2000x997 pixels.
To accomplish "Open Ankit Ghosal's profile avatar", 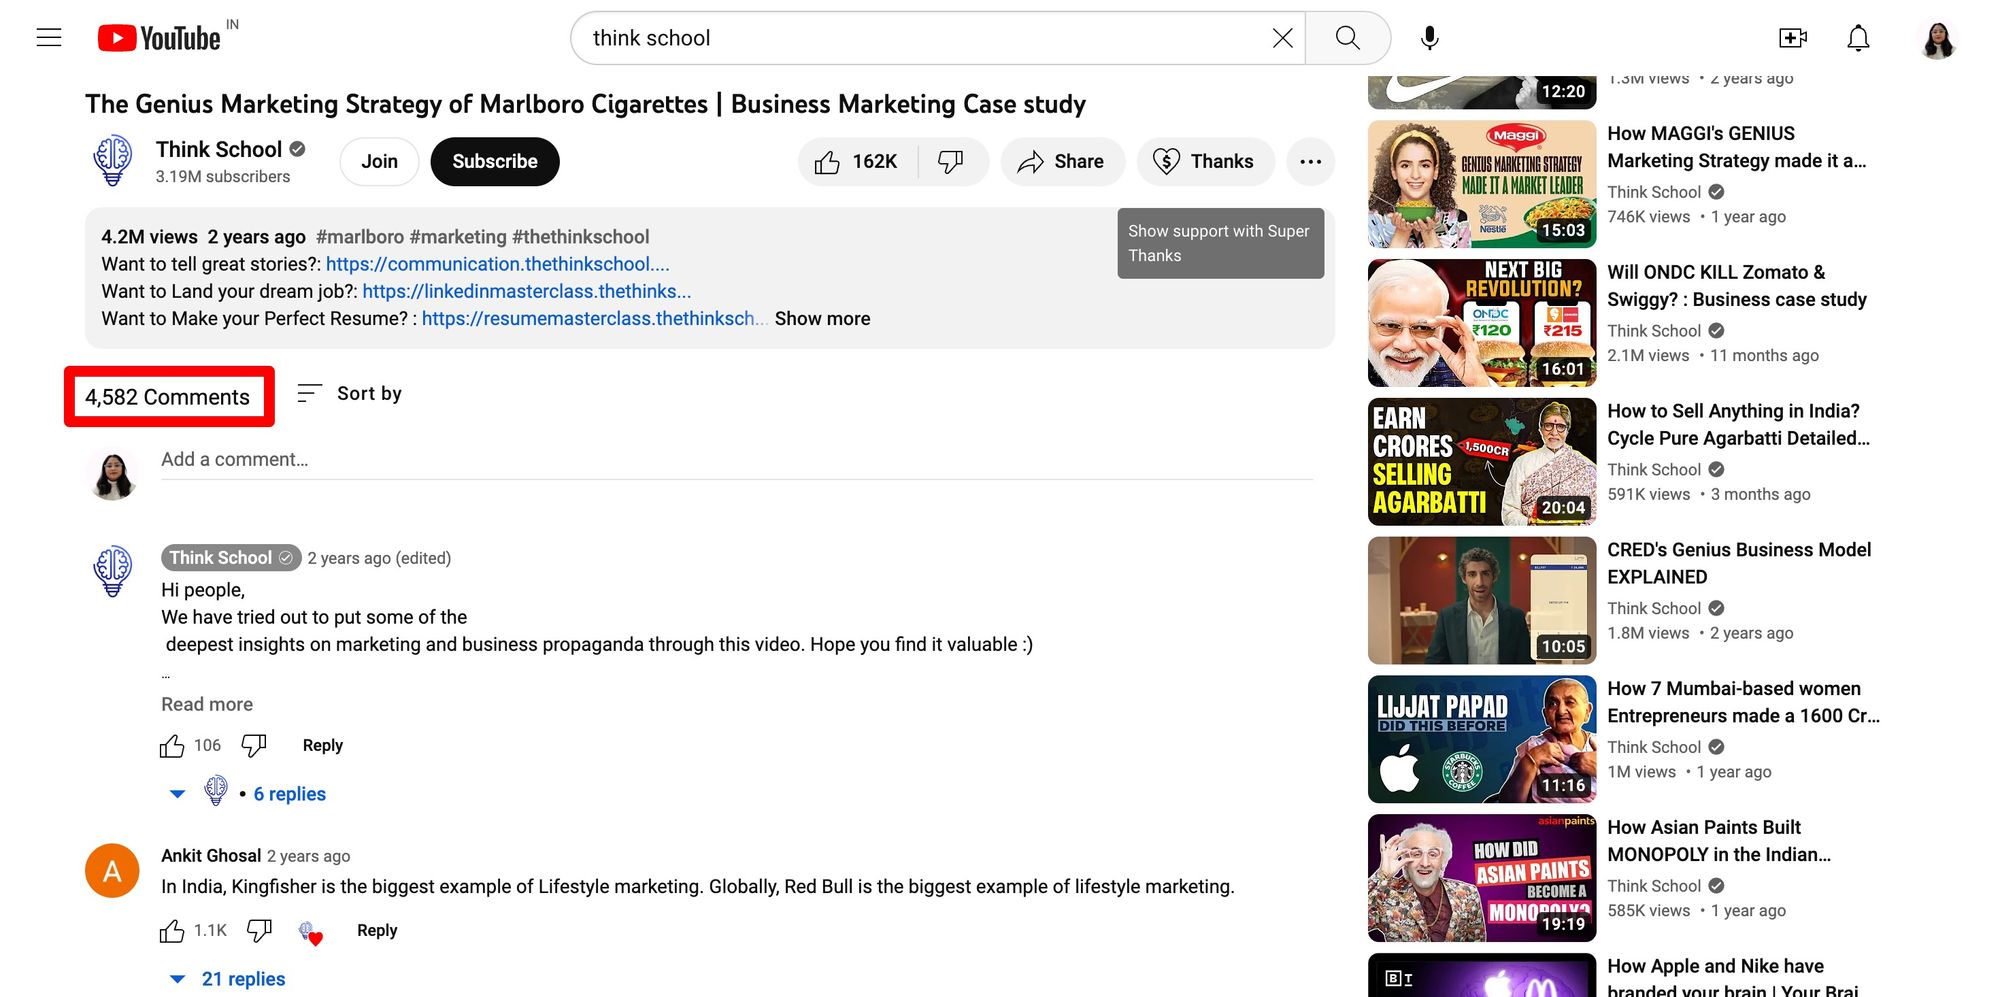I will pos(112,870).
